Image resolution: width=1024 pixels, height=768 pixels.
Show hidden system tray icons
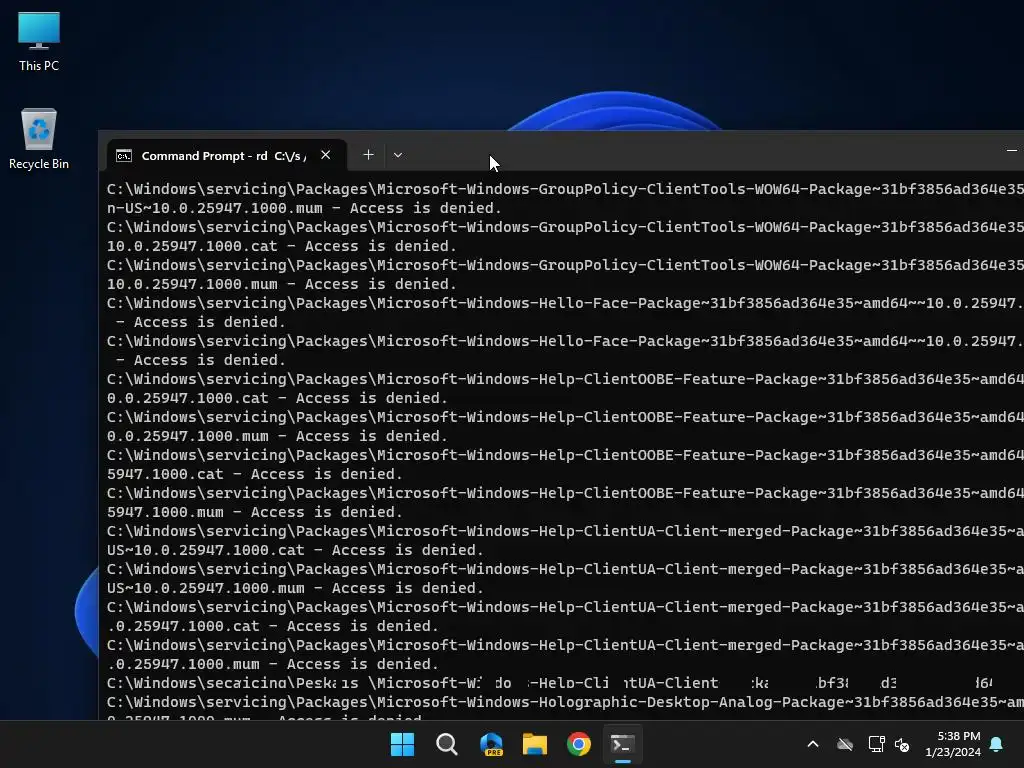point(813,744)
